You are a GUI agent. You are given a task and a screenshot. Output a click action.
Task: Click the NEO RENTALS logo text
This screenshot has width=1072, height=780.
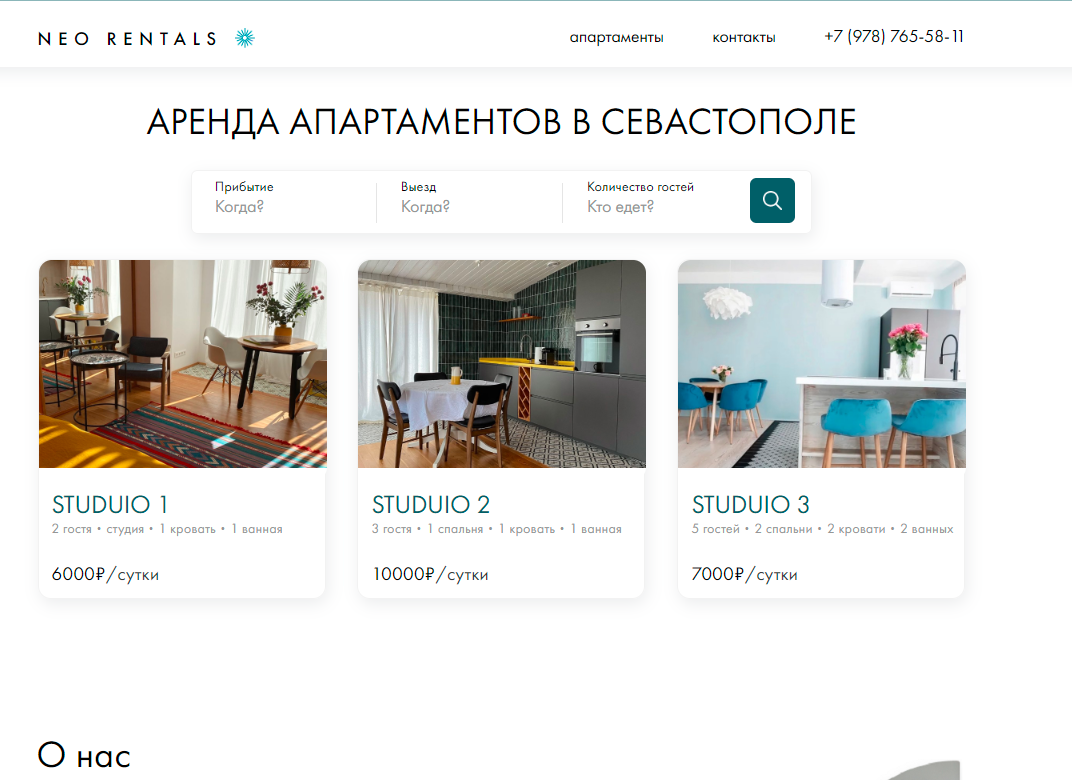[x=127, y=39]
